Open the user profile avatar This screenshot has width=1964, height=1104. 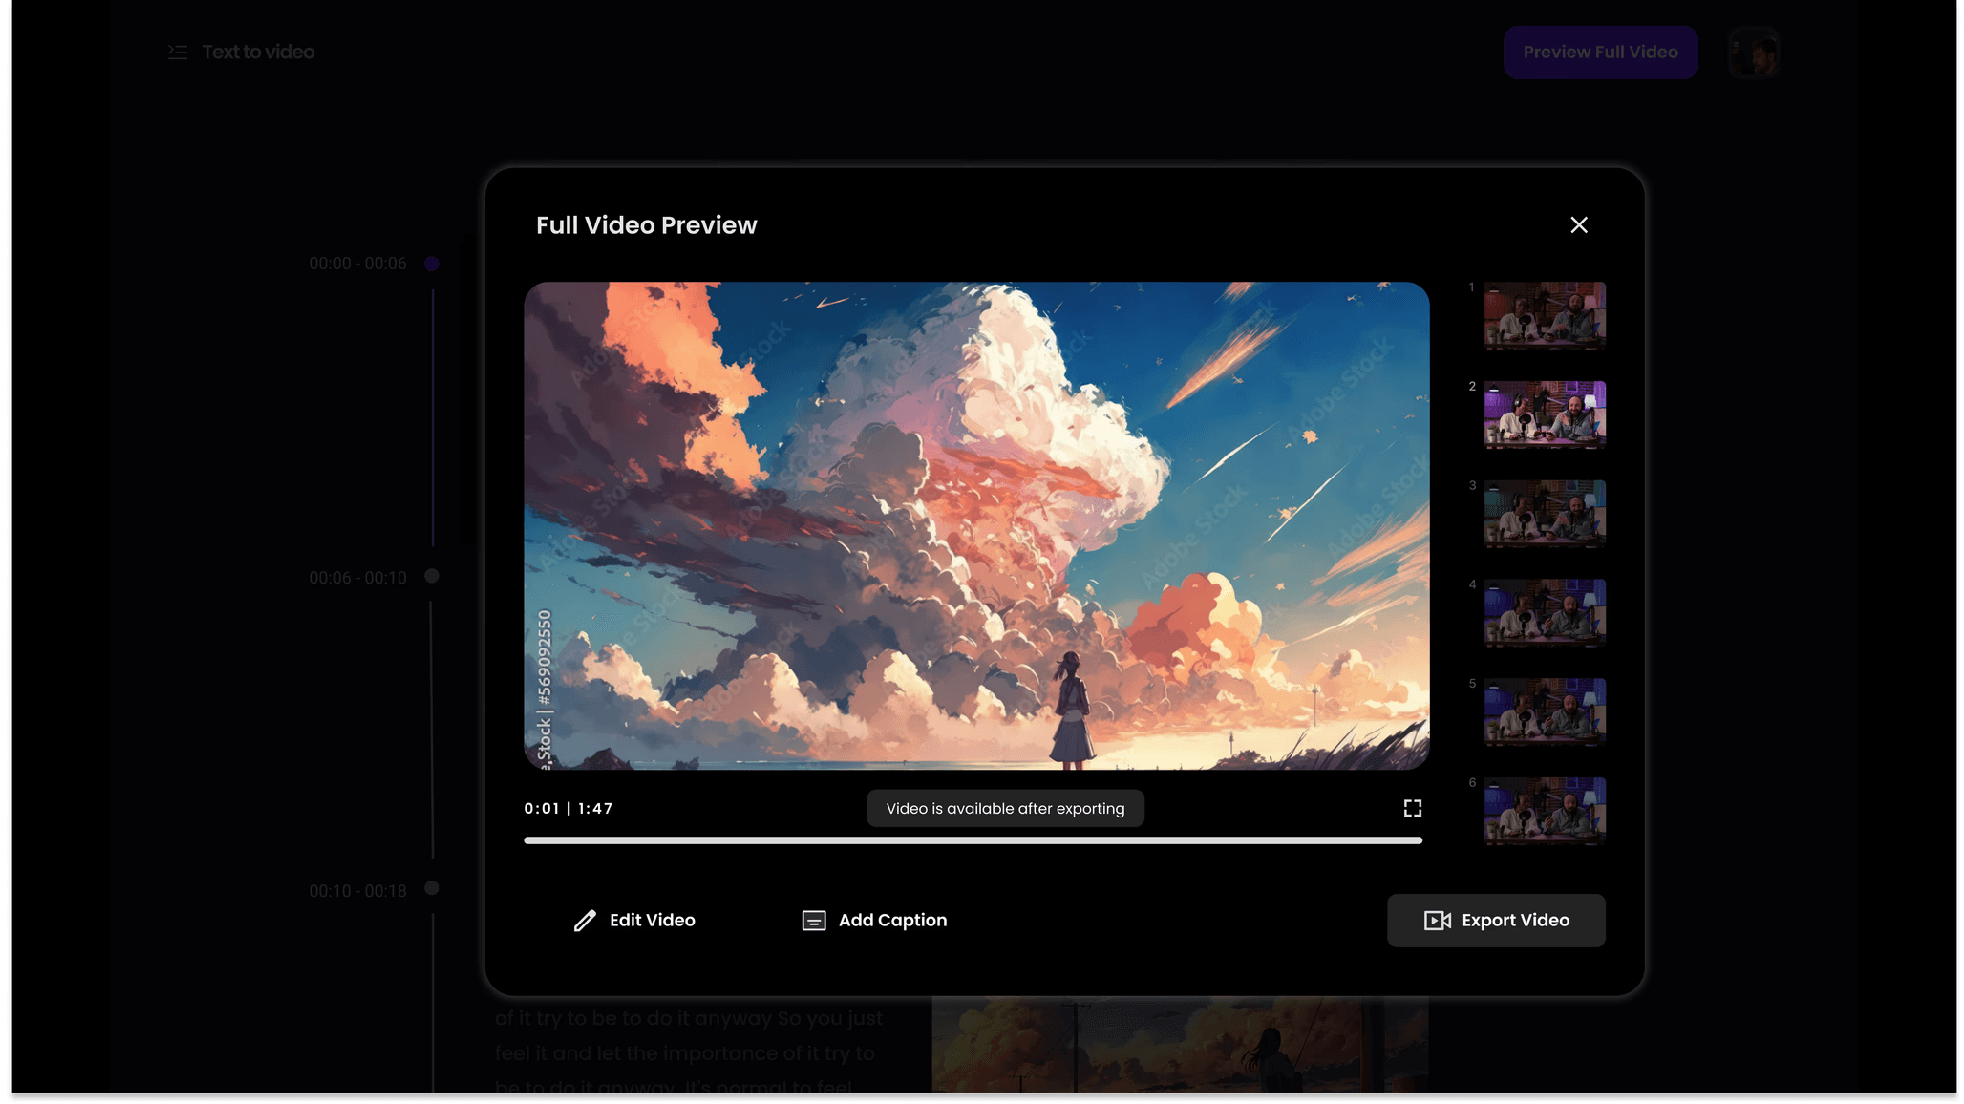coord(1754,52)
